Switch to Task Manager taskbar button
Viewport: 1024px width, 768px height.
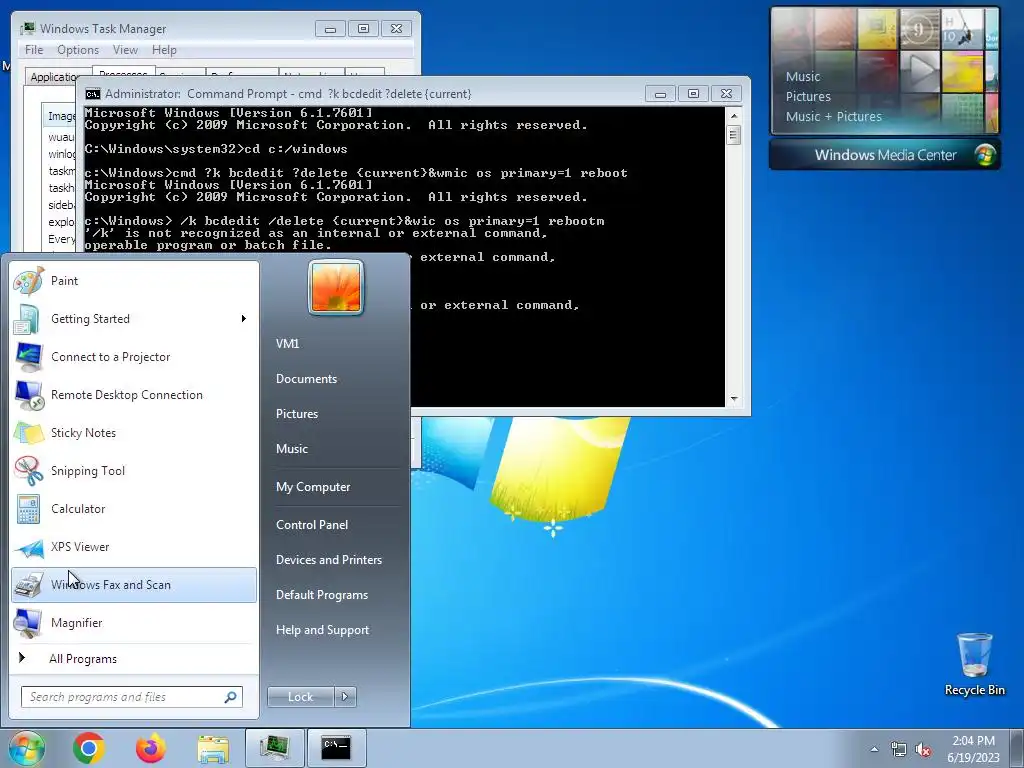pos(275,748)
